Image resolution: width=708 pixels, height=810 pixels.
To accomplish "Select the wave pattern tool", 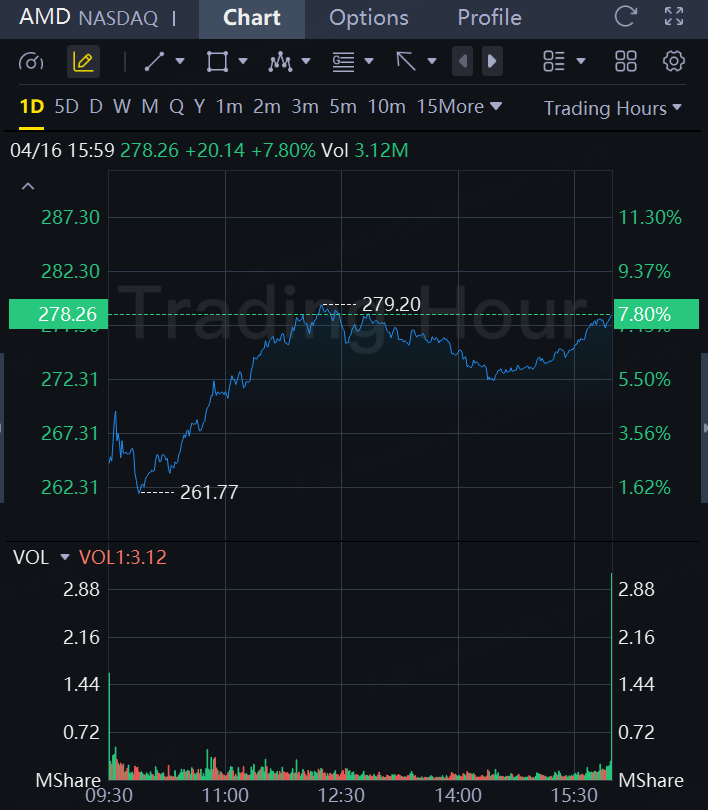I will 280,61.
